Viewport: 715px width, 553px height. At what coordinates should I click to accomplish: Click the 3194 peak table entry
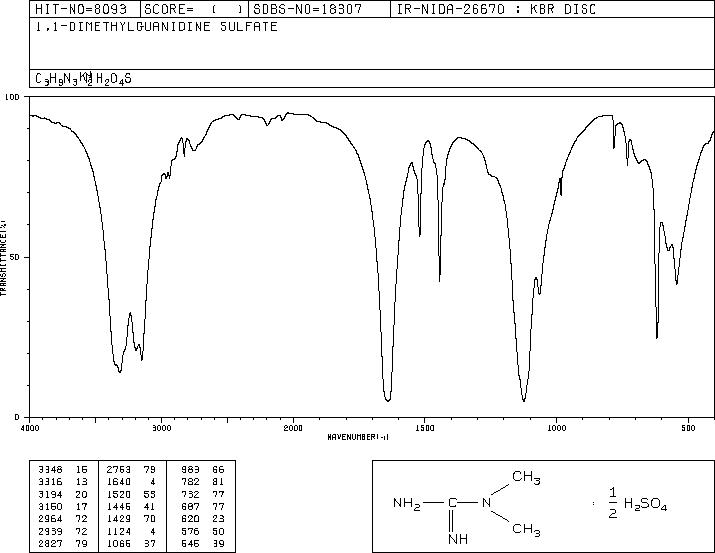(63, 494)
